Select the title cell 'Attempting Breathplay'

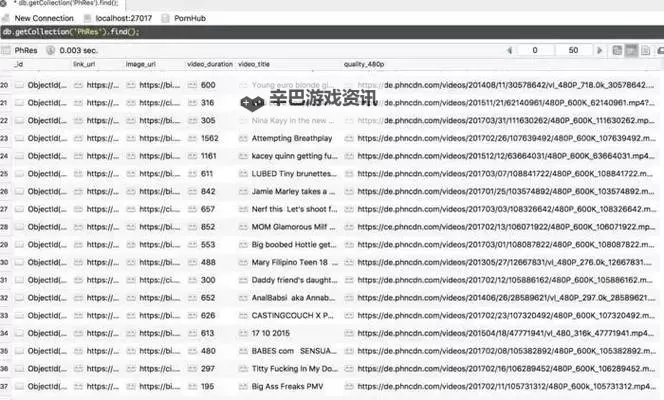click(292, 138)
